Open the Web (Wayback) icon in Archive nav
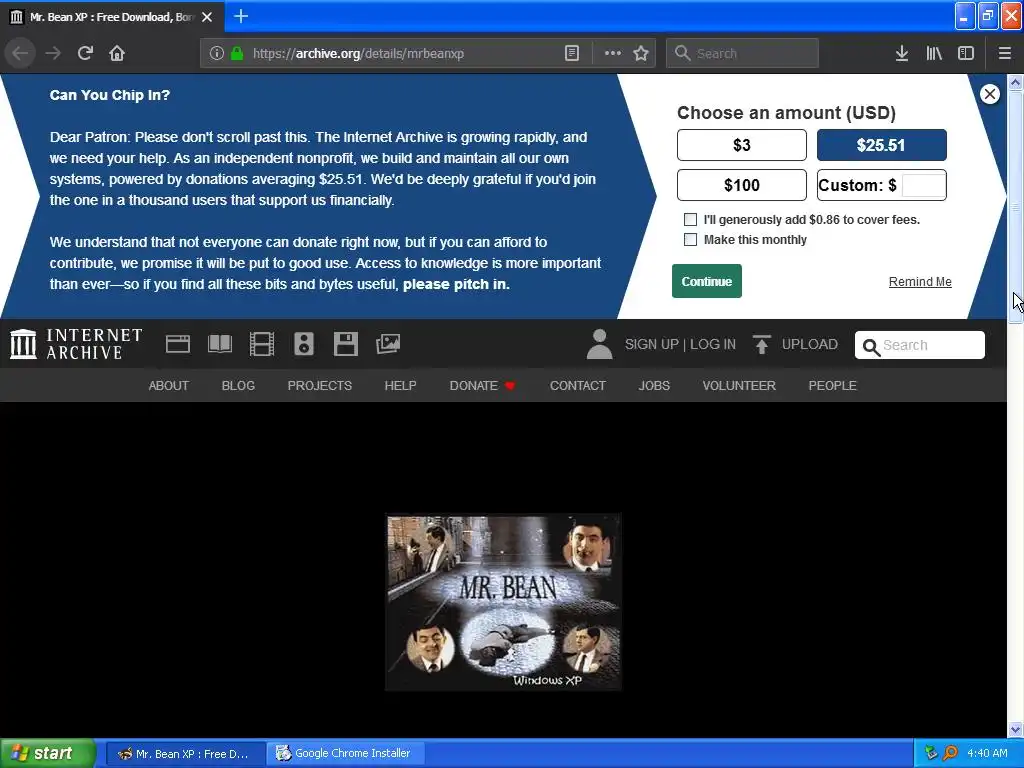Screen dimensions: 1024x768 [x=178, y=344]
